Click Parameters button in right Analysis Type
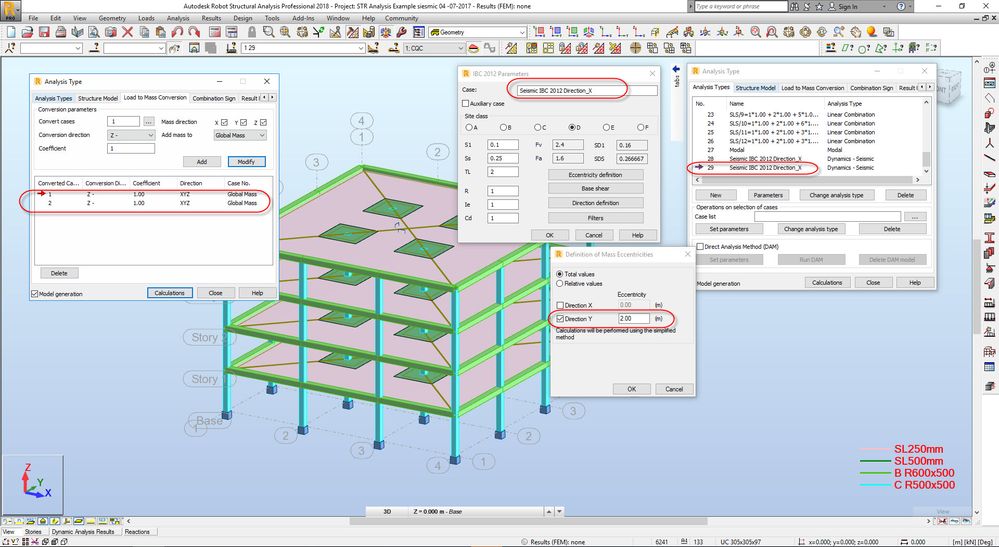This screenshot has height=547, width=999. tap(768, 195)
